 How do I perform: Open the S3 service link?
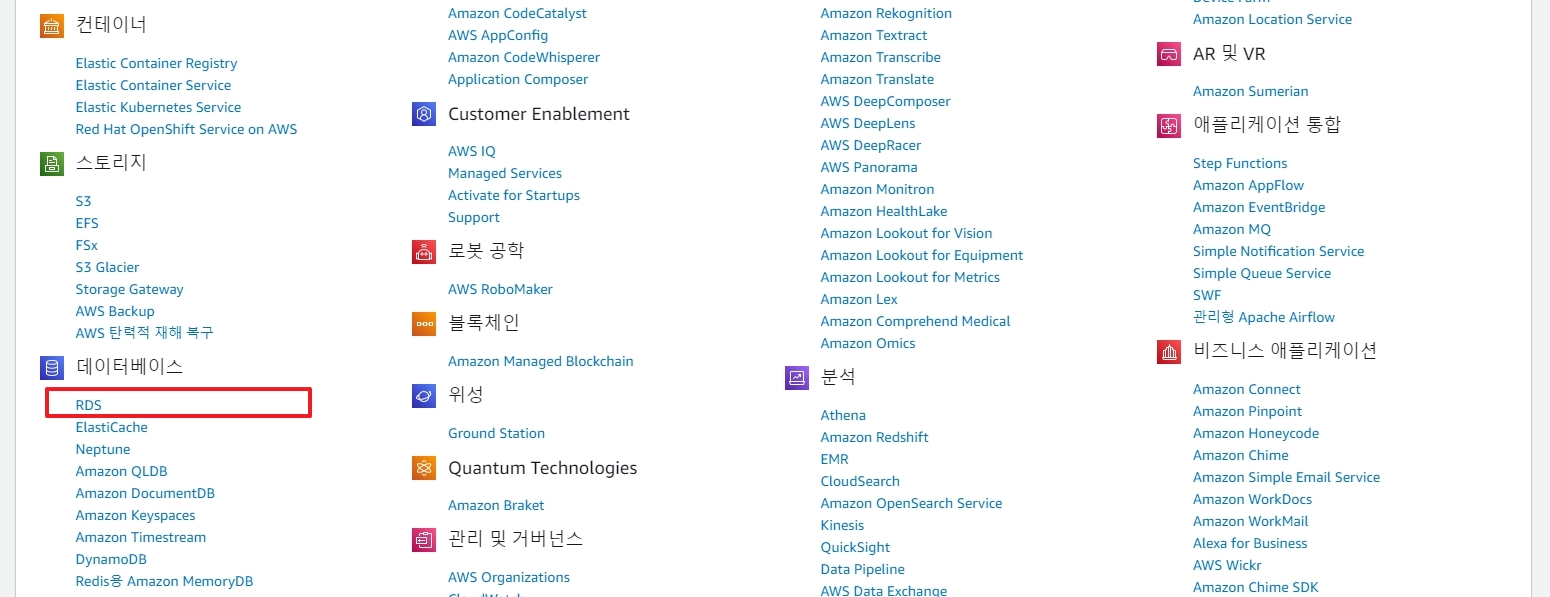coord(83,201)
